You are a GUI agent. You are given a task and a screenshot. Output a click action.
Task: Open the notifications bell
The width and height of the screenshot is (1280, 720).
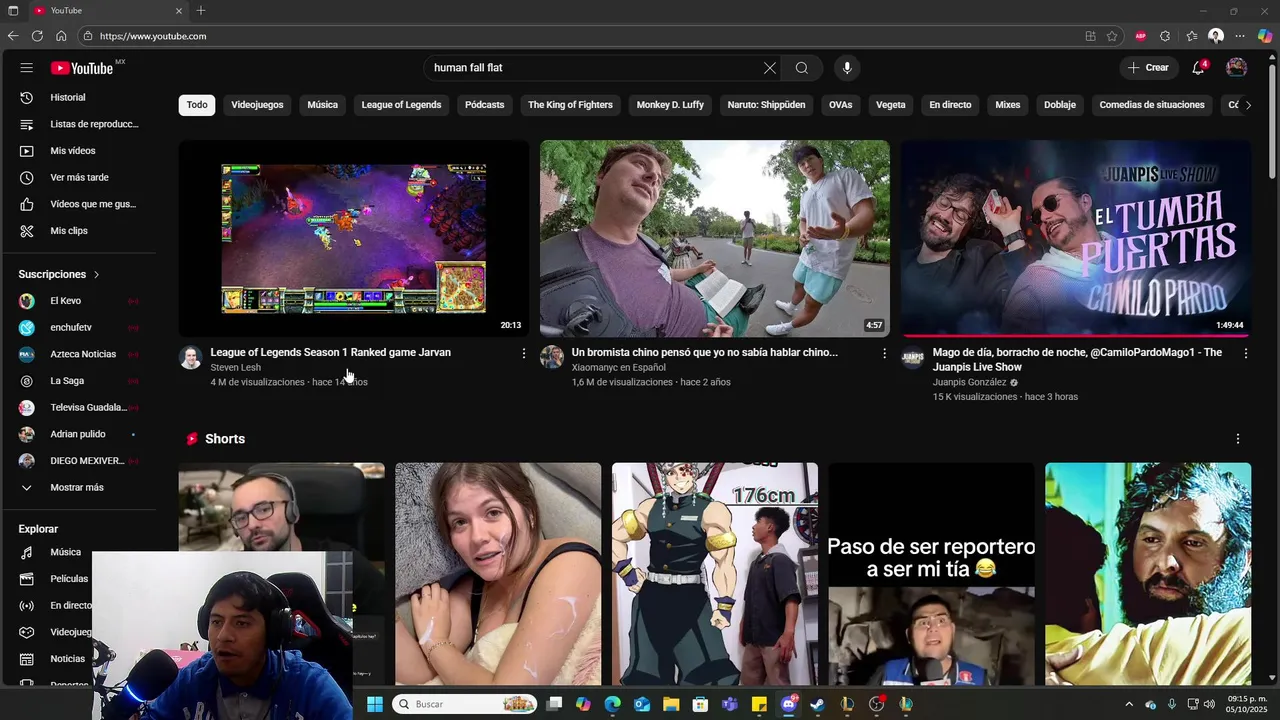pyautogui.click(x=1198, y=68)
